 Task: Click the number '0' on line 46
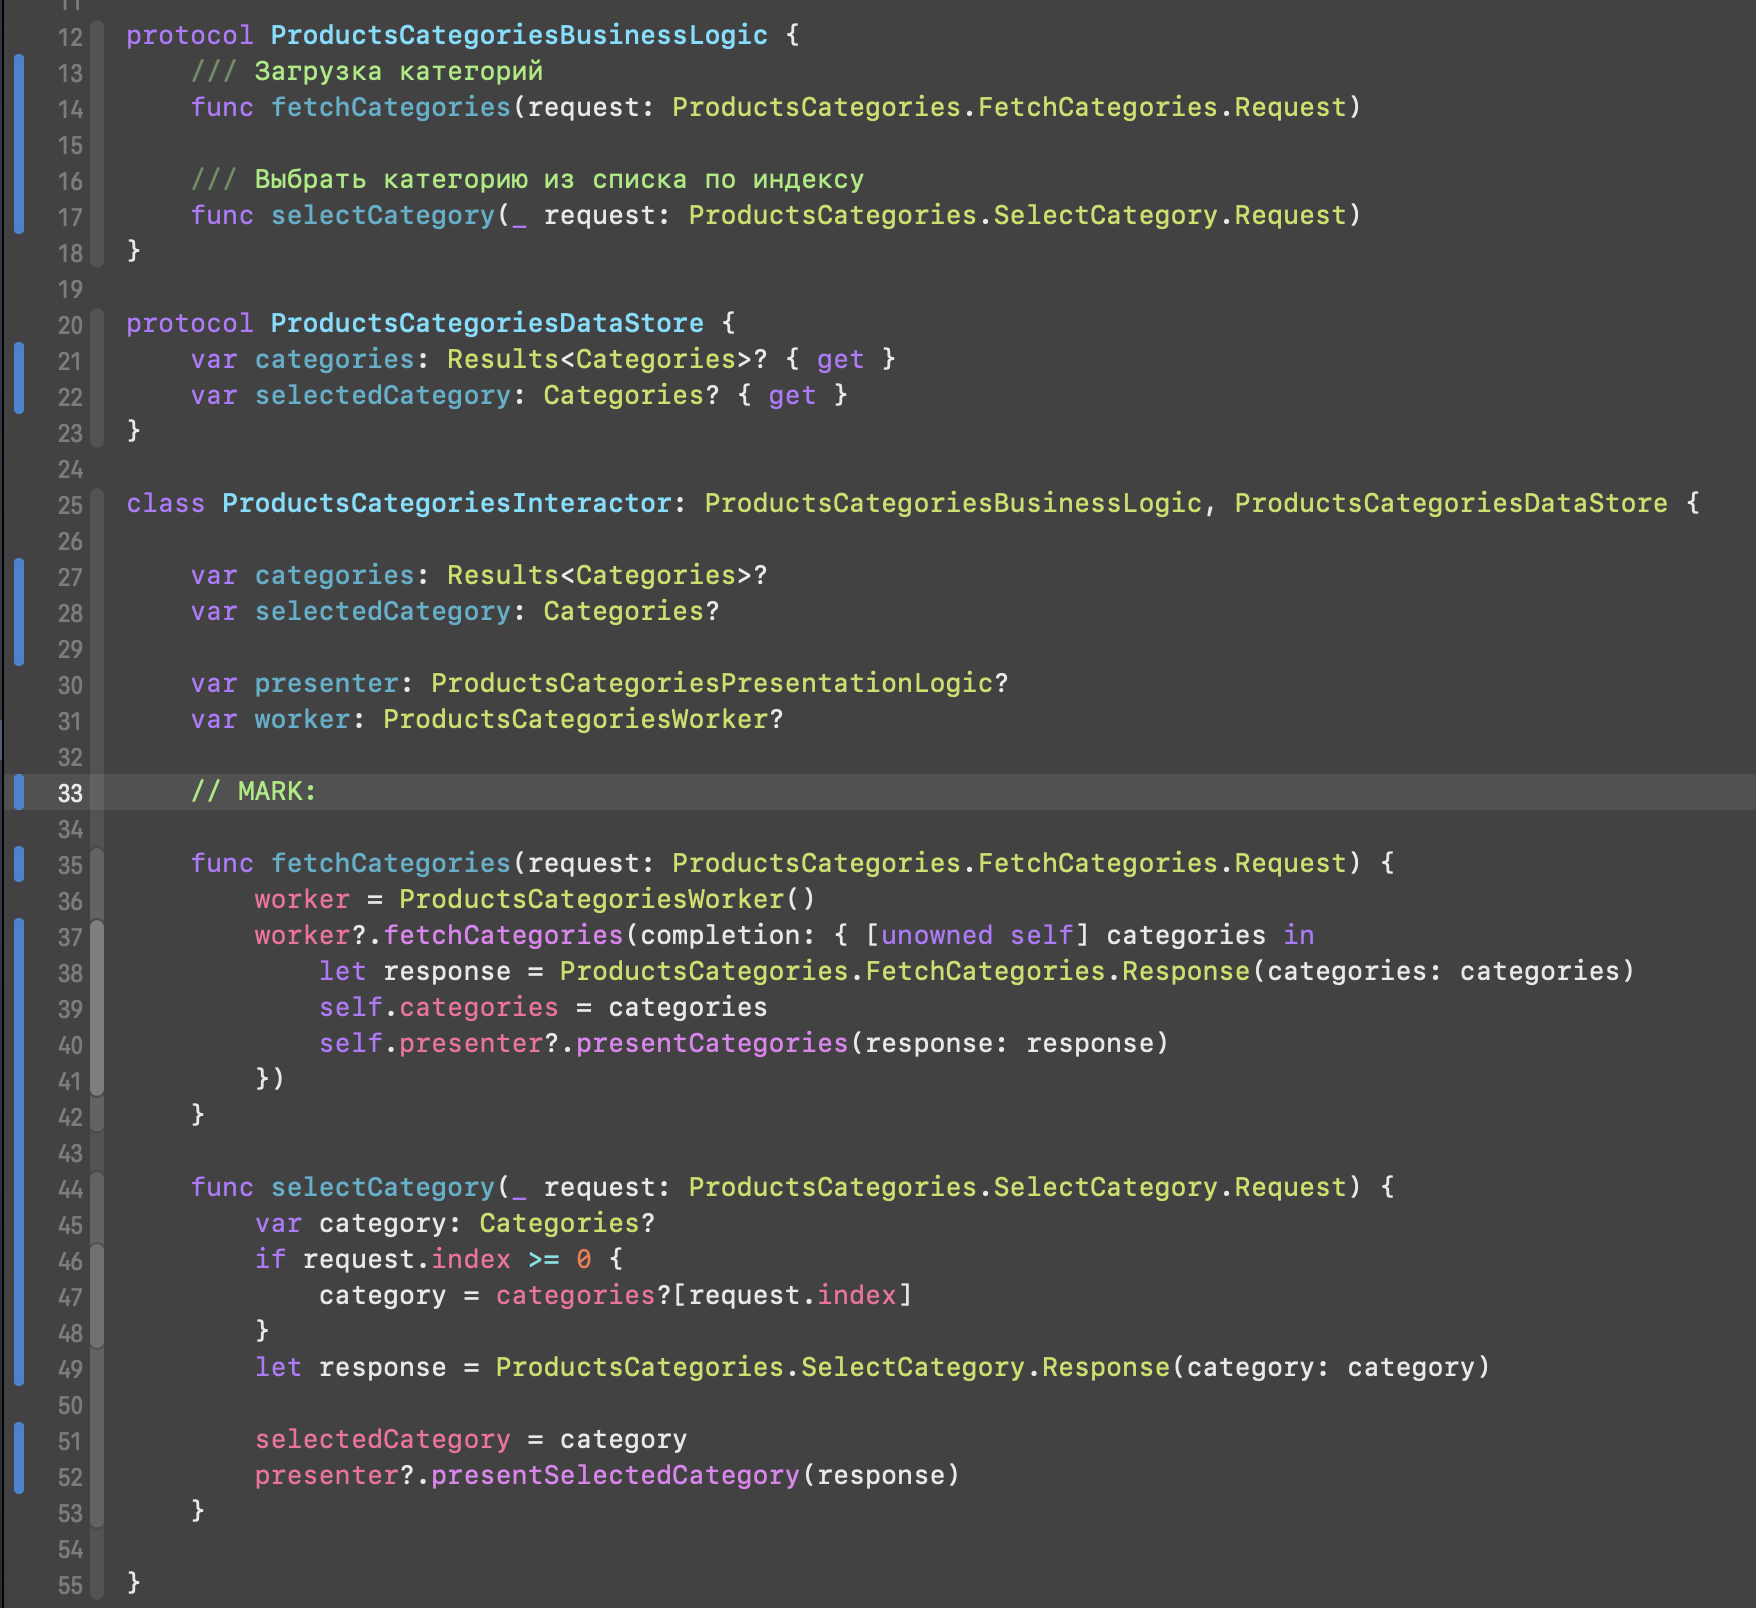click(584, 1259)
